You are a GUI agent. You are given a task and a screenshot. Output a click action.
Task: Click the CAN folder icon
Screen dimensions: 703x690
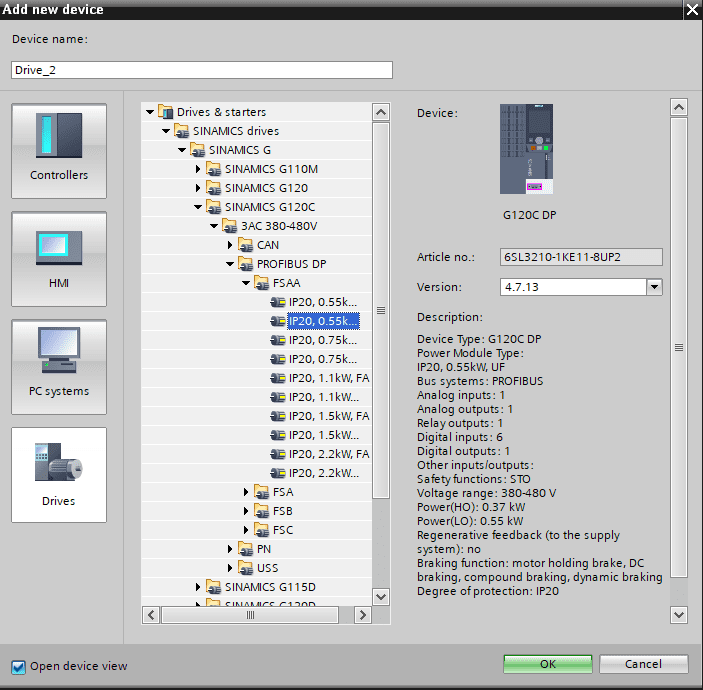pos(246,245)
